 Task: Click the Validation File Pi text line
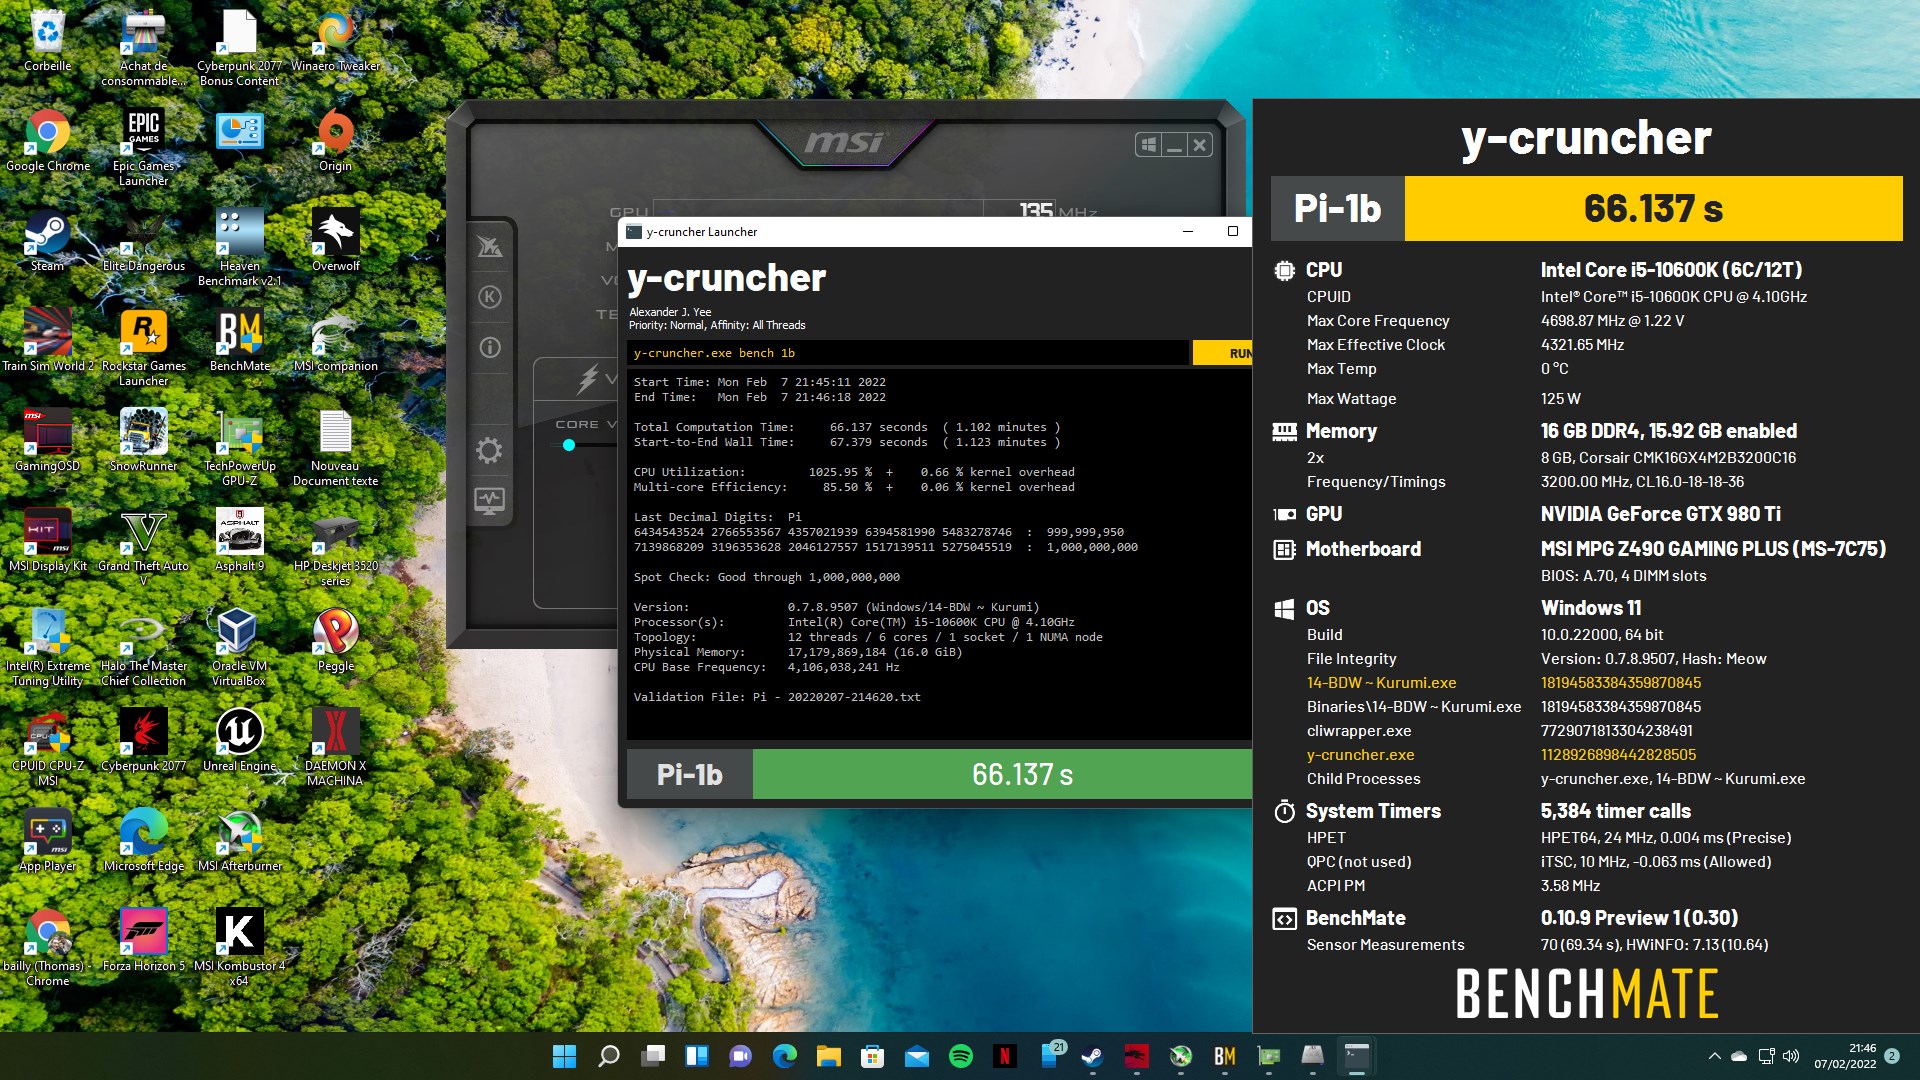tap(777, 697)
